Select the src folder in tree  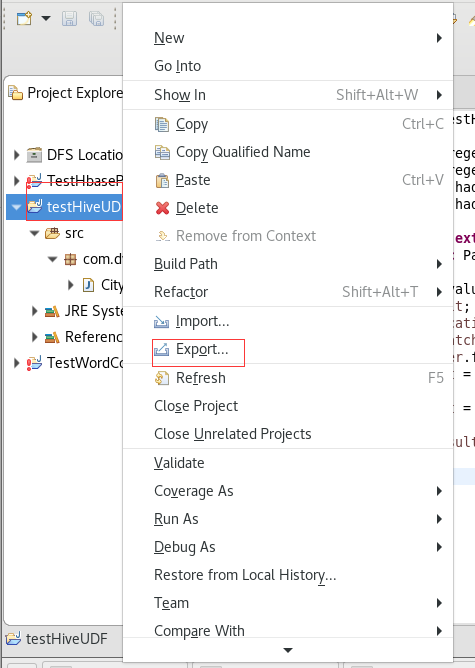[x=74, y=233]
